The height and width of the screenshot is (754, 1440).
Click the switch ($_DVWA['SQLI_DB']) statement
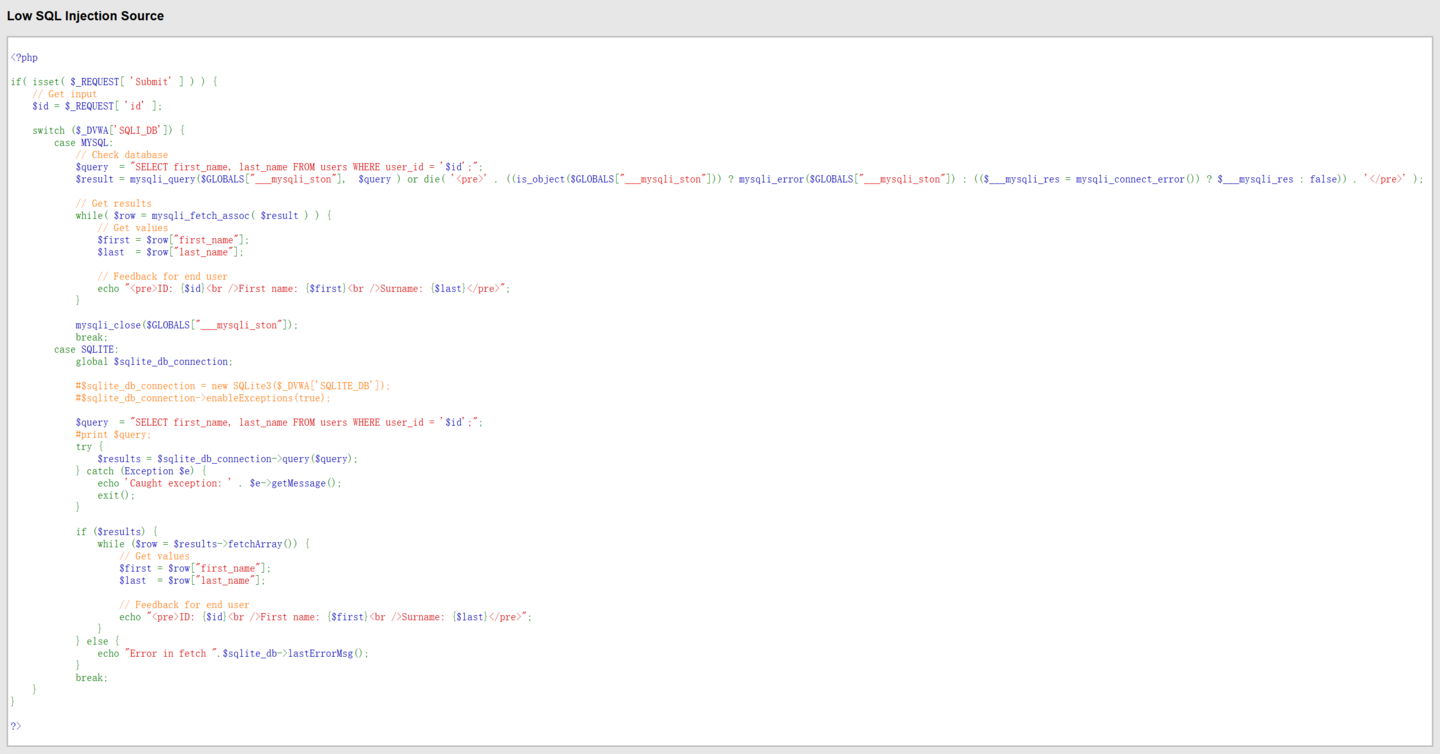[x=108, y=131]
